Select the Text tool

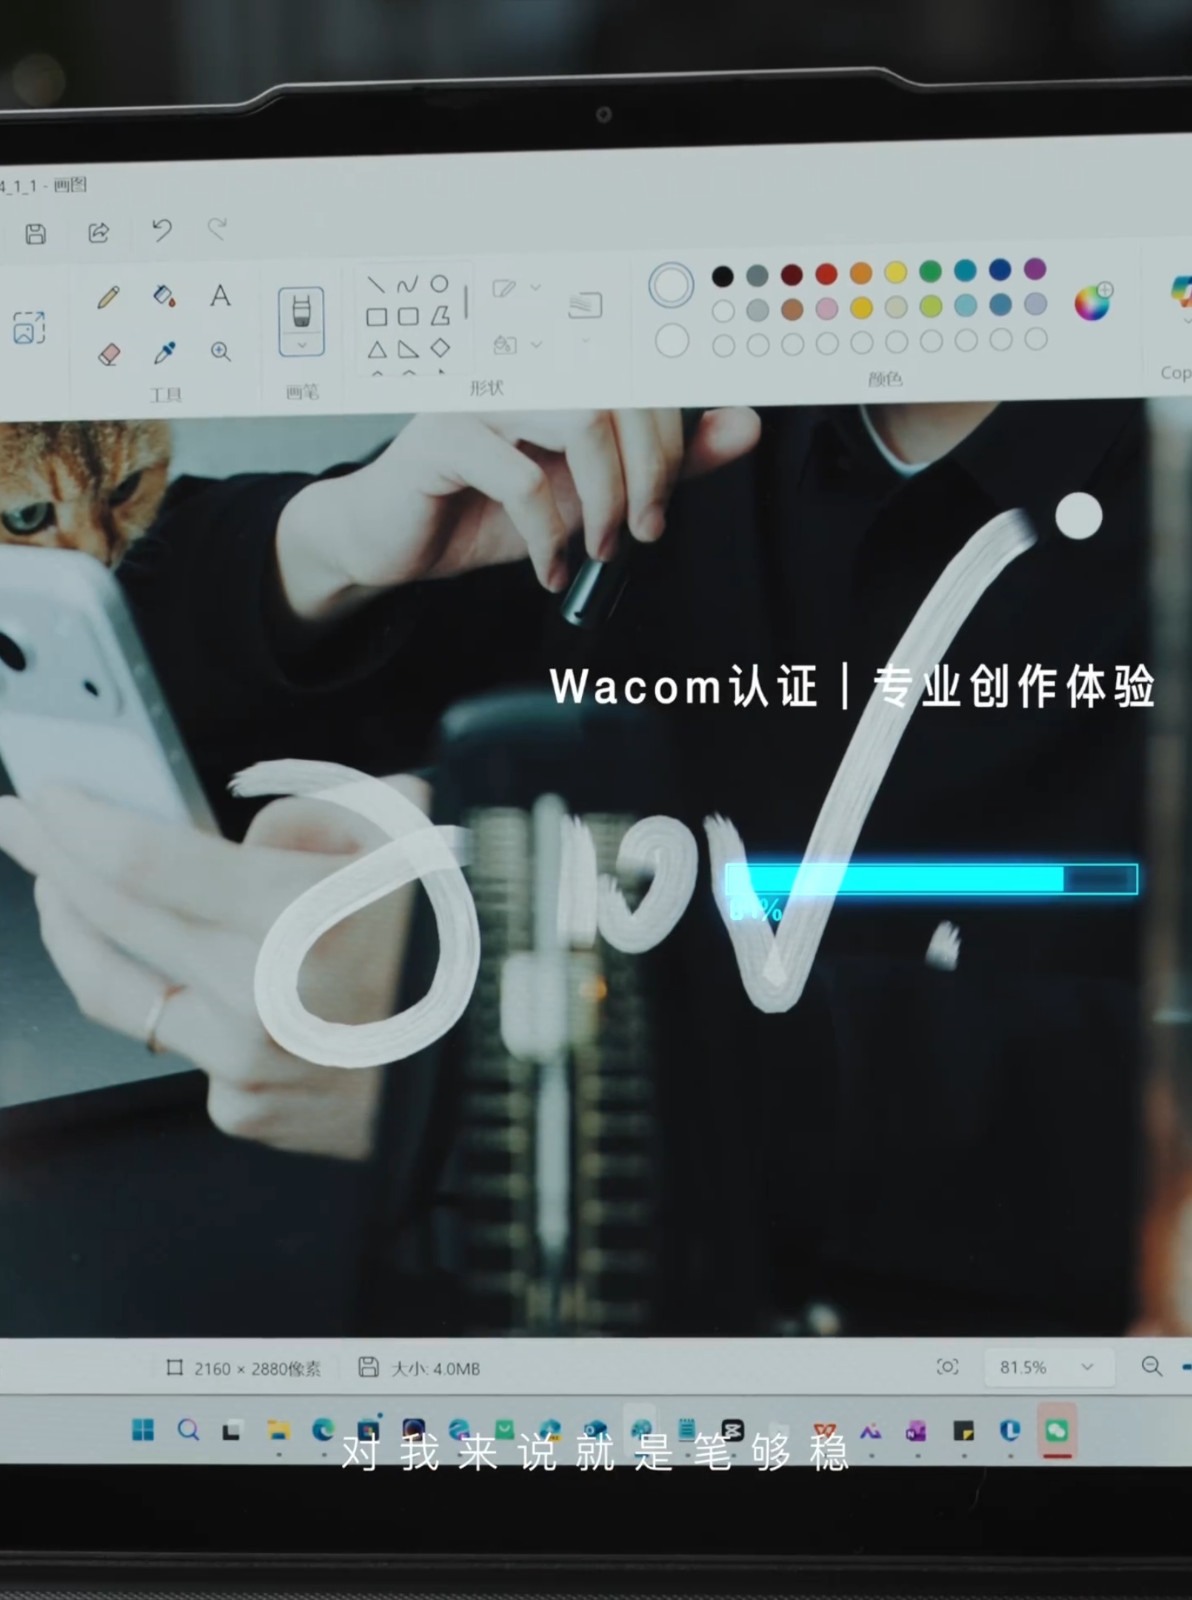(x=220, y=296)
